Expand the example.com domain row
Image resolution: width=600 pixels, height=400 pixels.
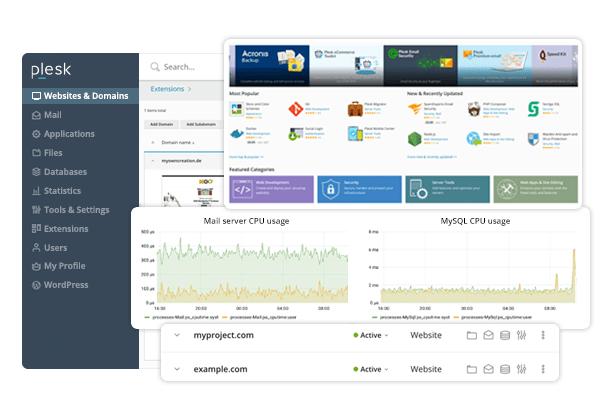177,369
